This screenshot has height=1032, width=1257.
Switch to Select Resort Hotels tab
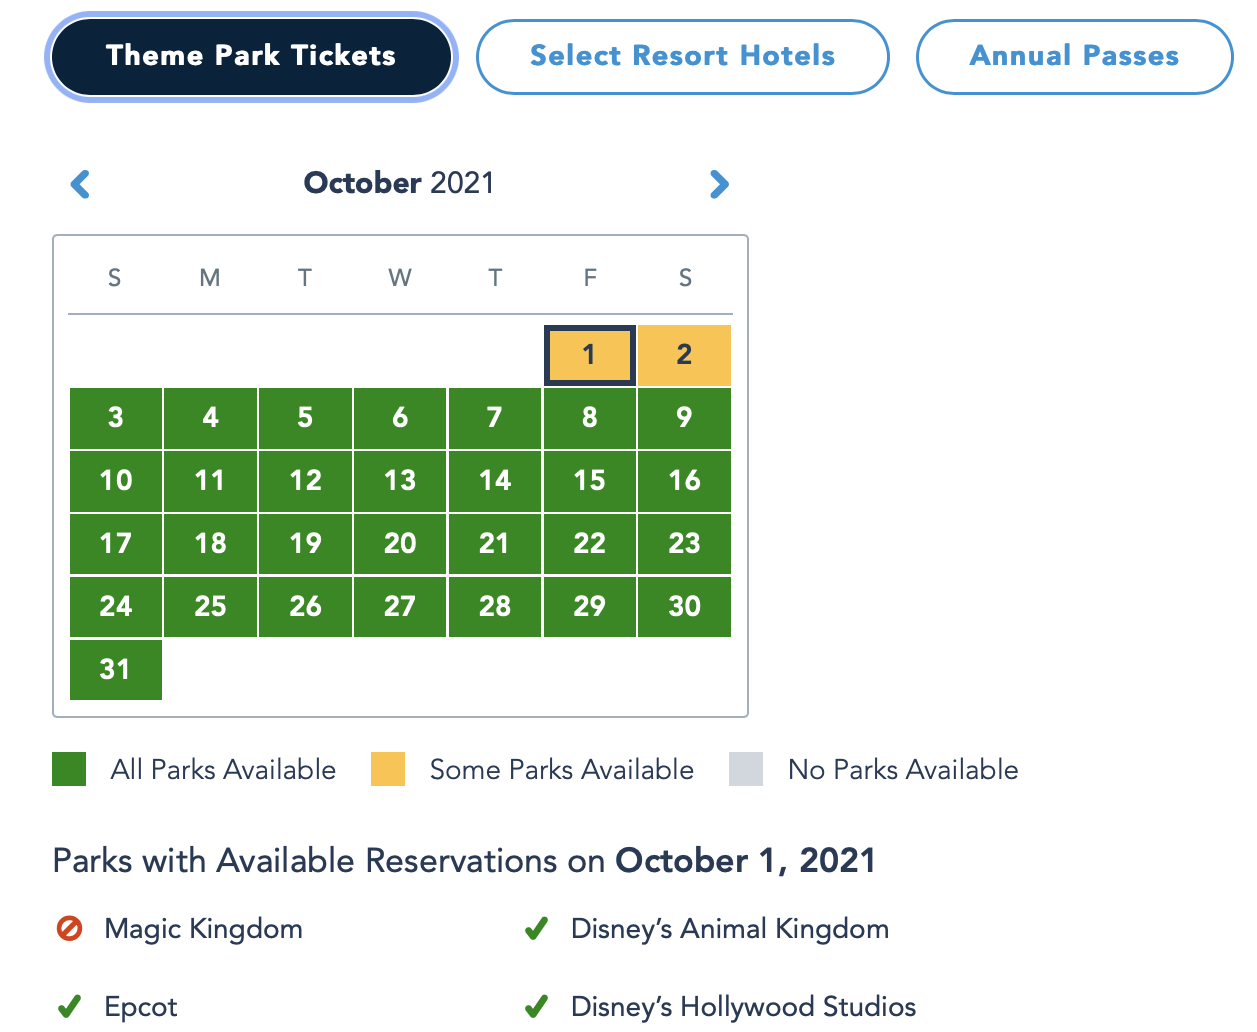click(x=682, y=56)
